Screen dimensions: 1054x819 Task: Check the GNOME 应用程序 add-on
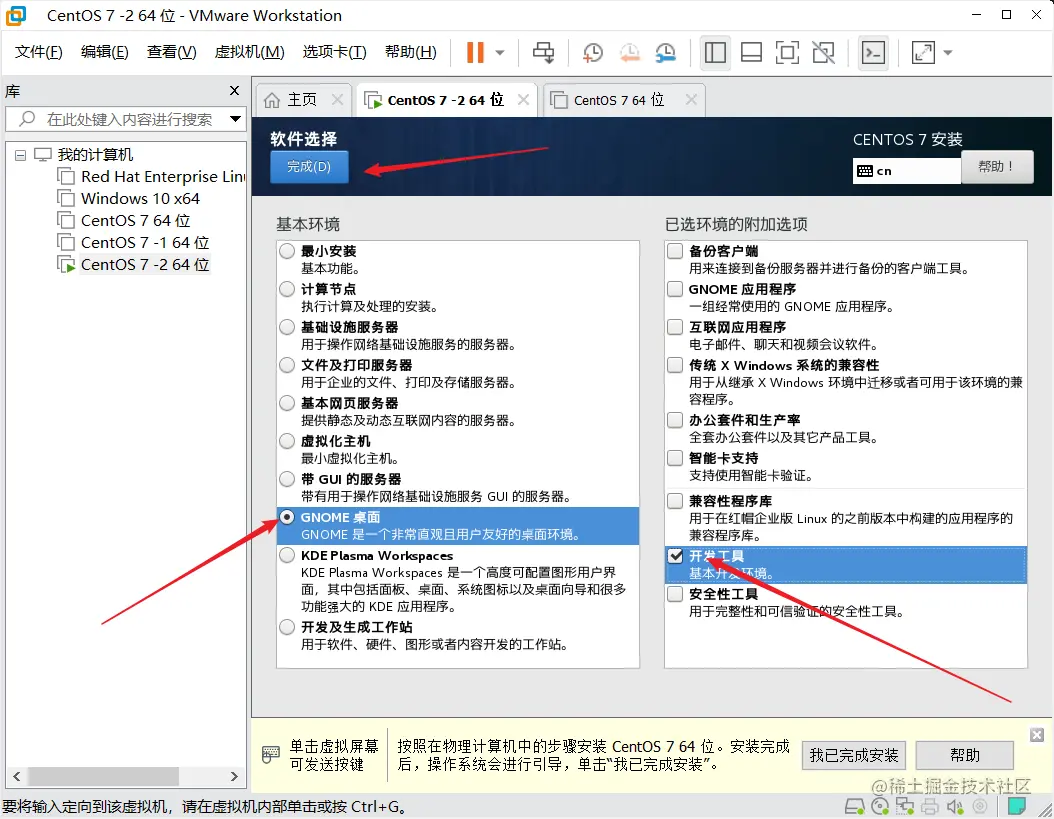pos(675,289)
